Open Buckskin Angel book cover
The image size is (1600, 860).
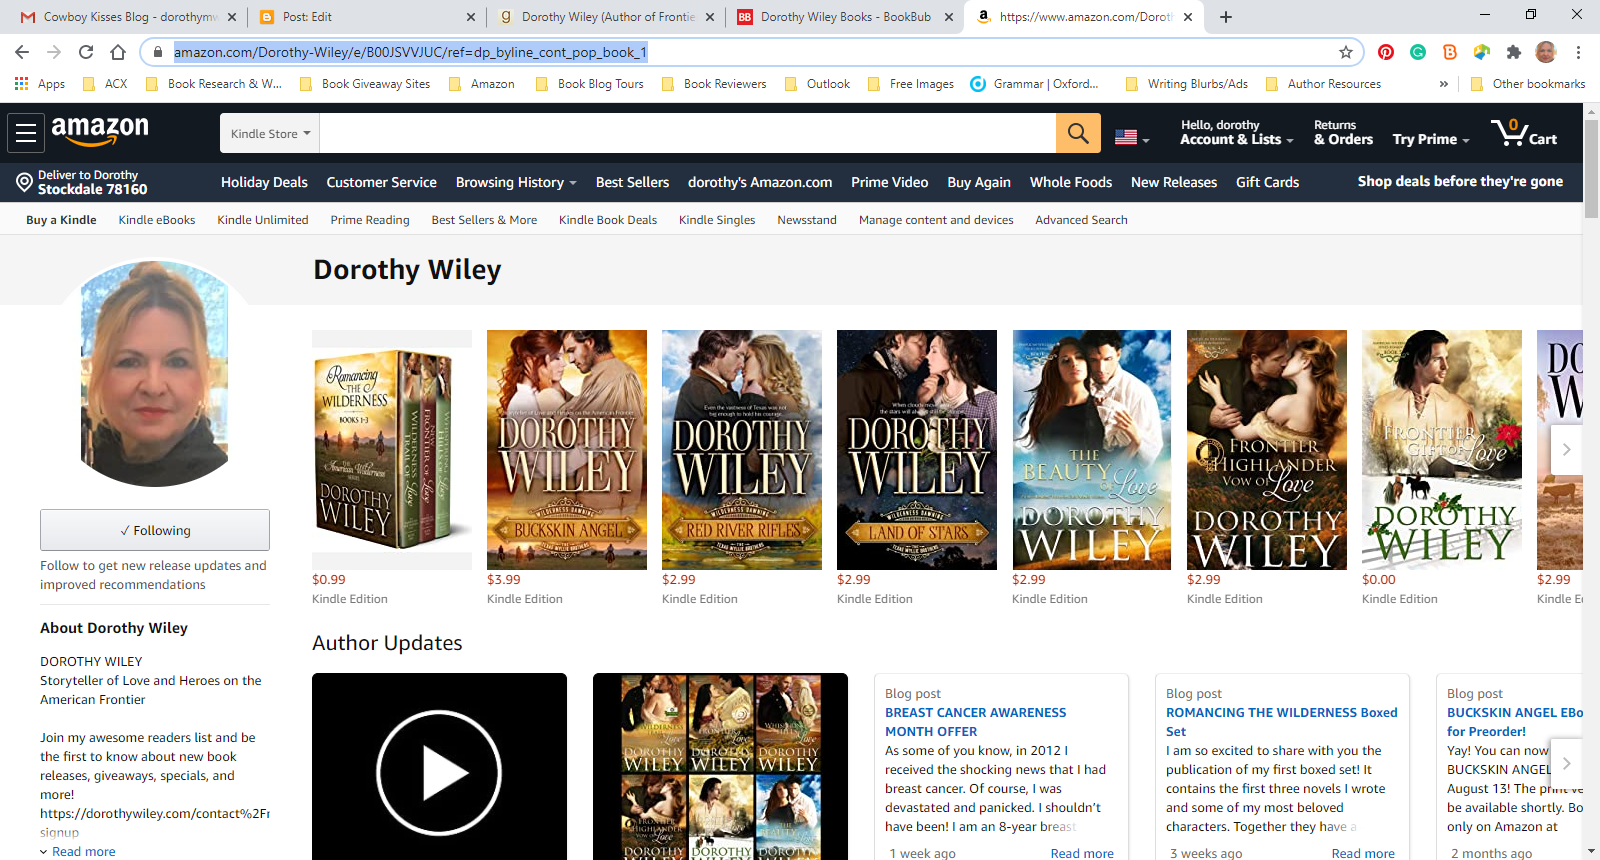click(567, 450)
